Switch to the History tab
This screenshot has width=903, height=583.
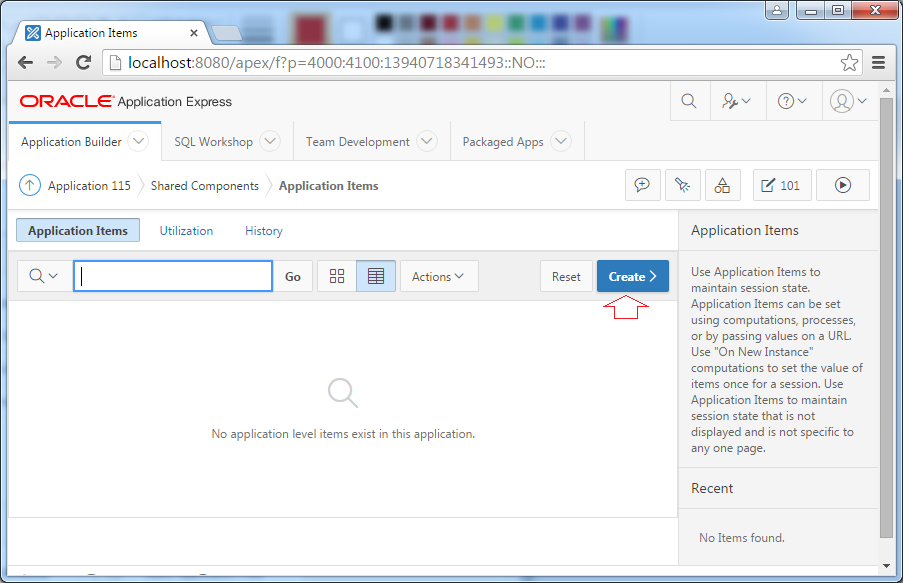[x=264, y=231]
